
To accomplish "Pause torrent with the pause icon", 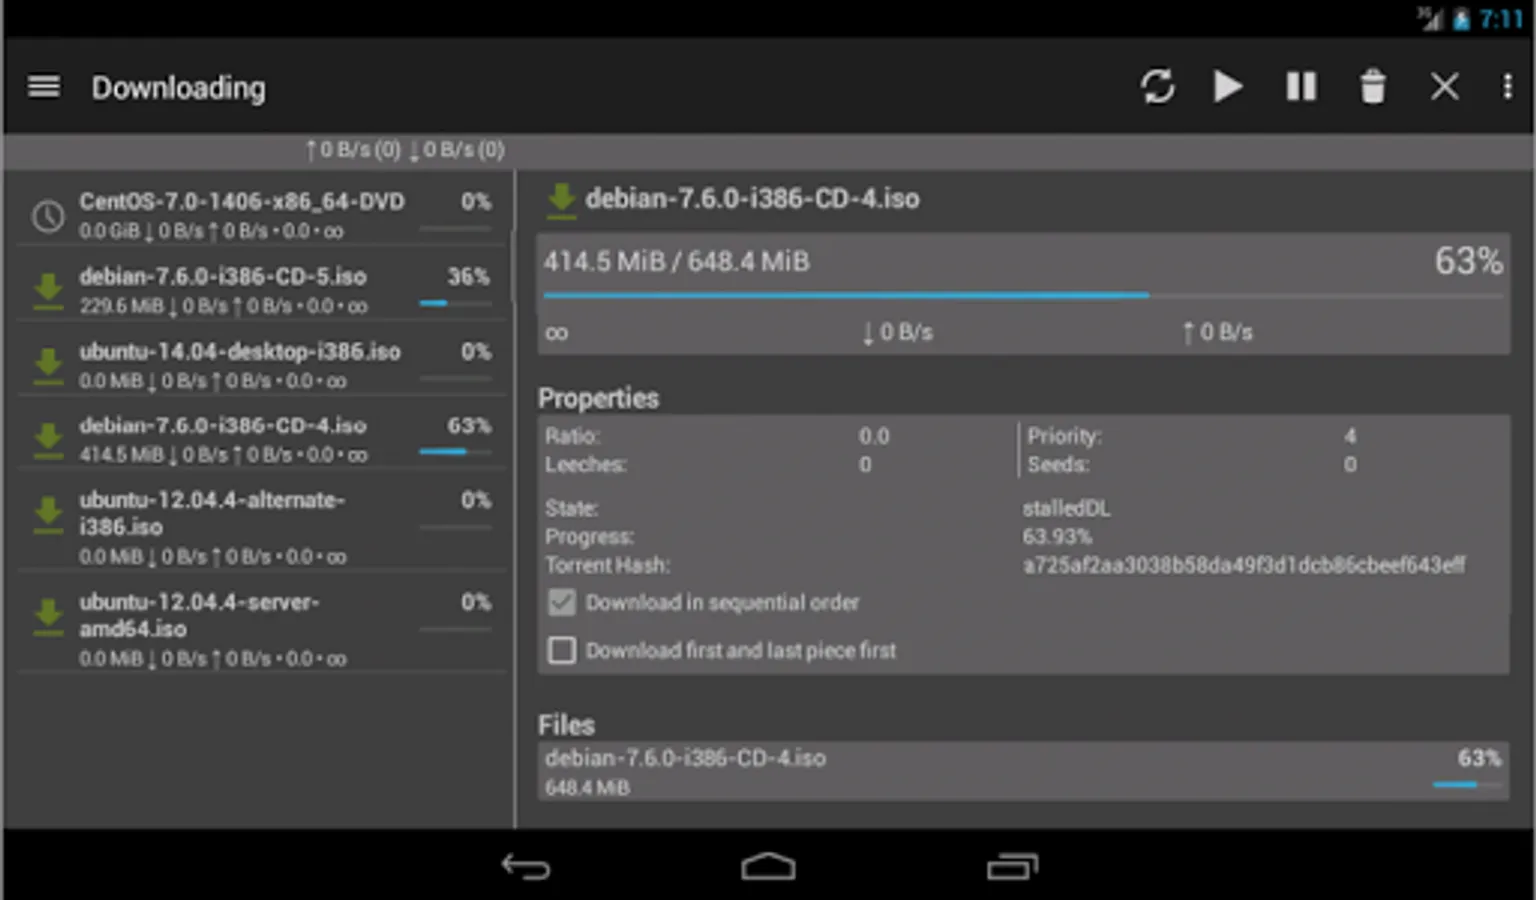I will pos(1301,87).
